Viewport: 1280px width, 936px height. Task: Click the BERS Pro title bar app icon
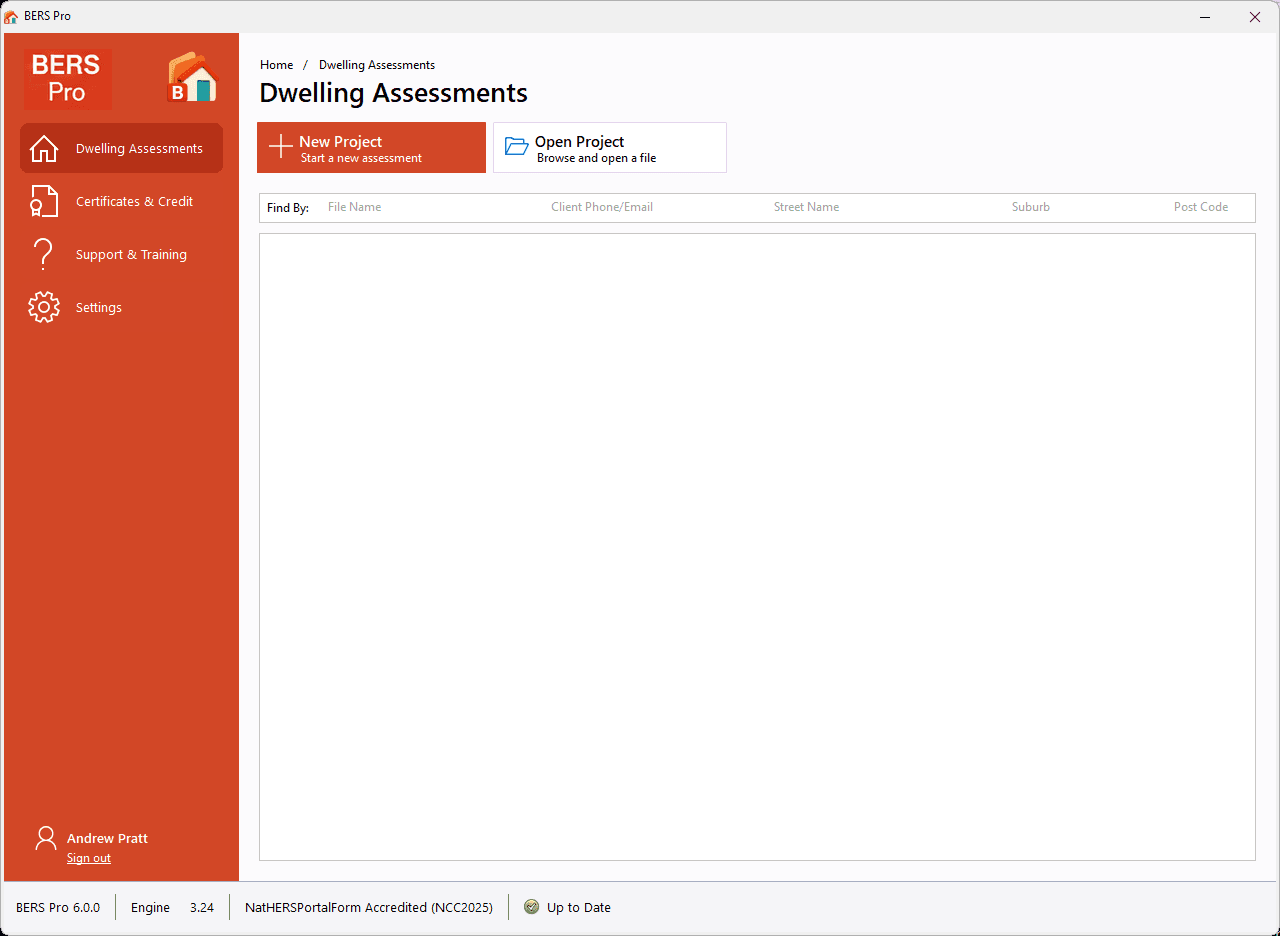click(x=11, y=16)
